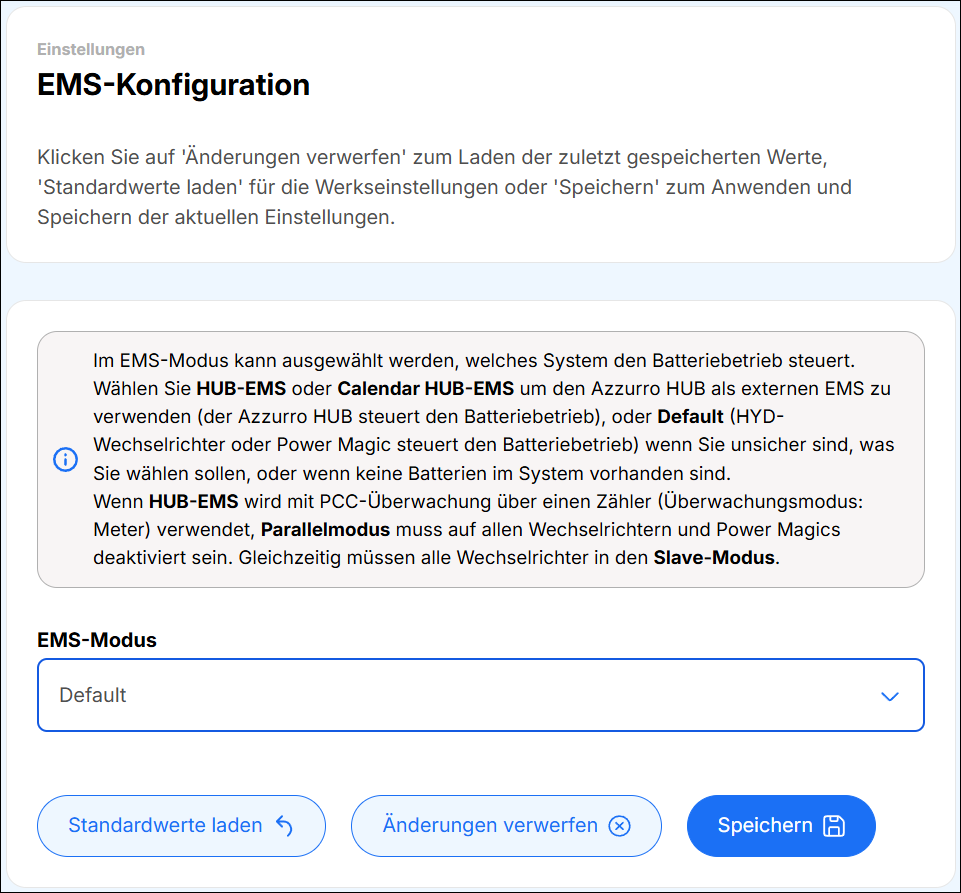Click the EMS-Modus field label
Screen dimensions: 961x893
click(97, 640)
